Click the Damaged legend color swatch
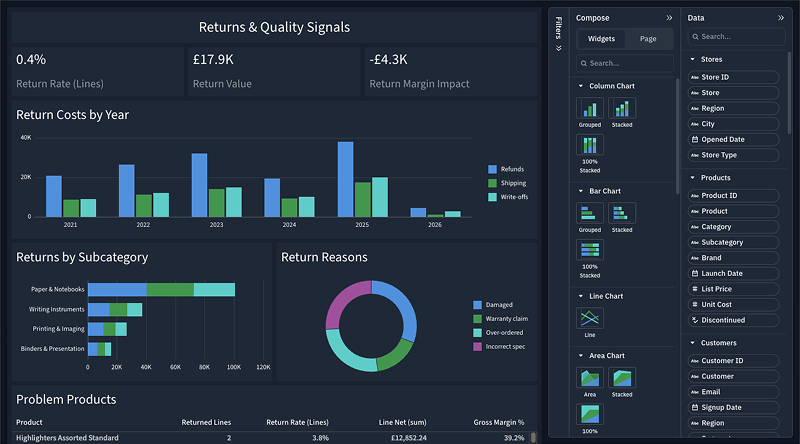Viewport: 800px width, 444px height. click(478, 304)
